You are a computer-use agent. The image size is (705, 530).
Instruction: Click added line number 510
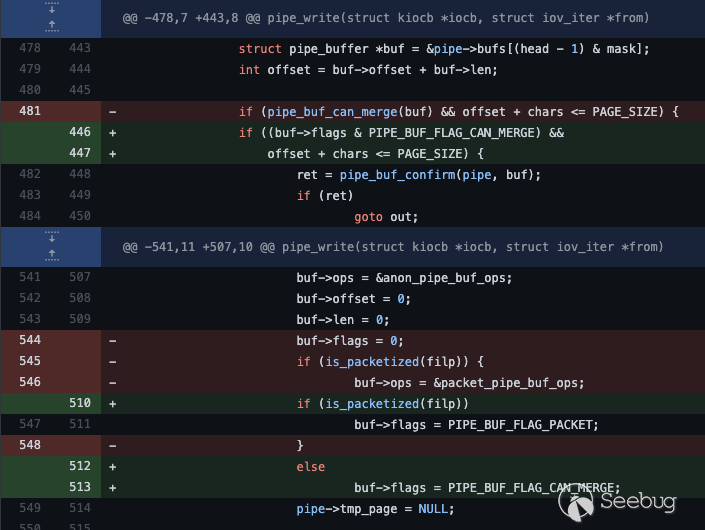pos(79,403)
